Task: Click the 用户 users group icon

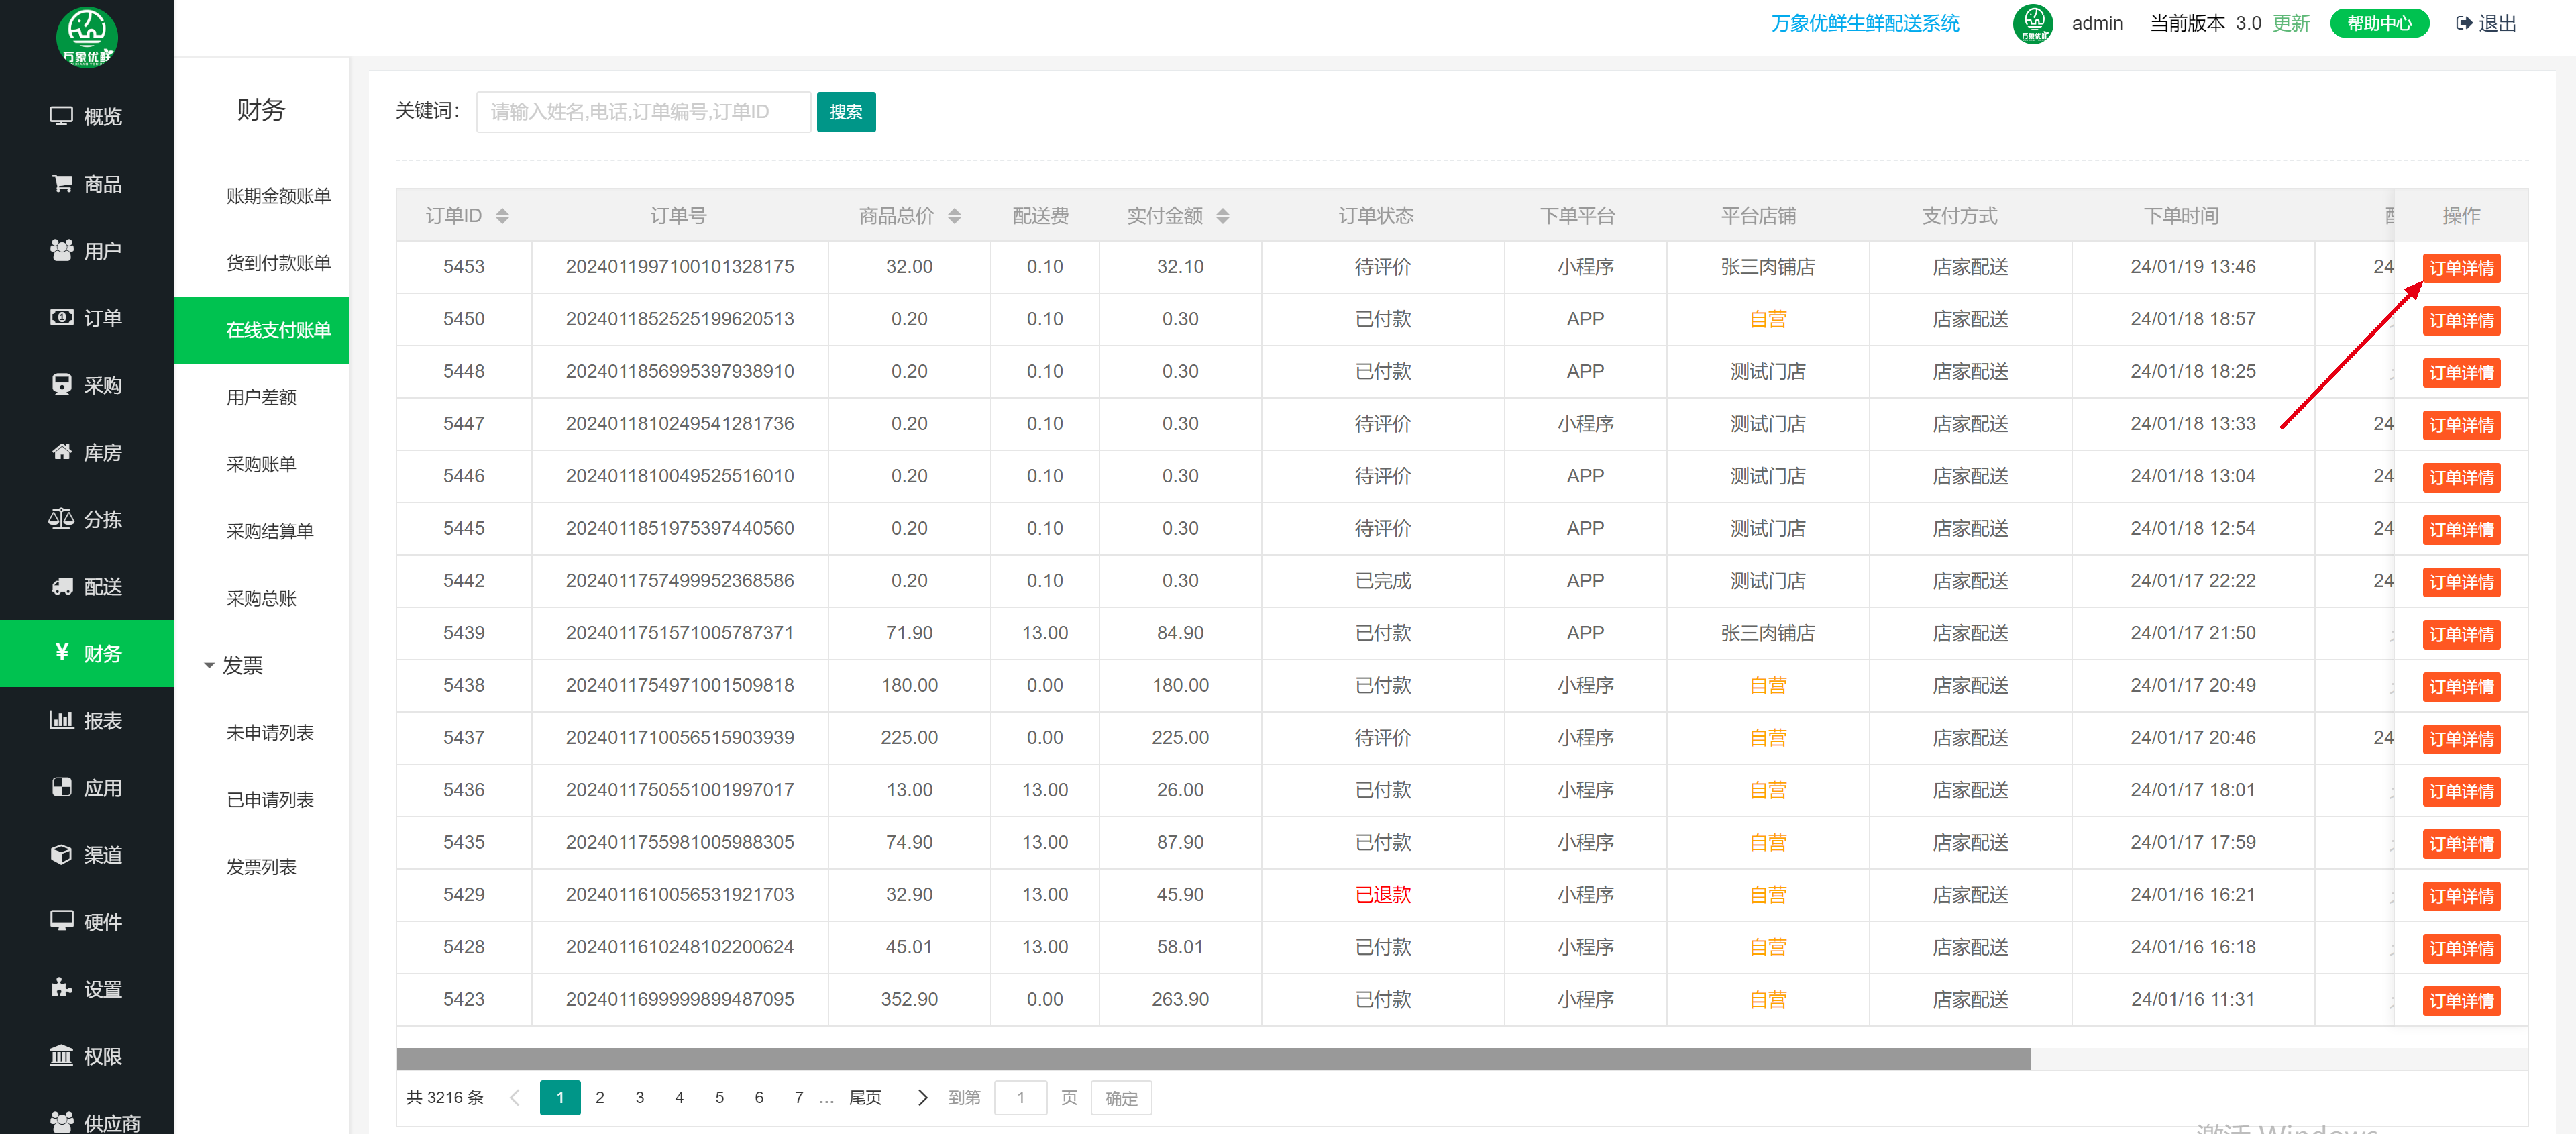Action: pyautogui.click(x=61, y=250)
